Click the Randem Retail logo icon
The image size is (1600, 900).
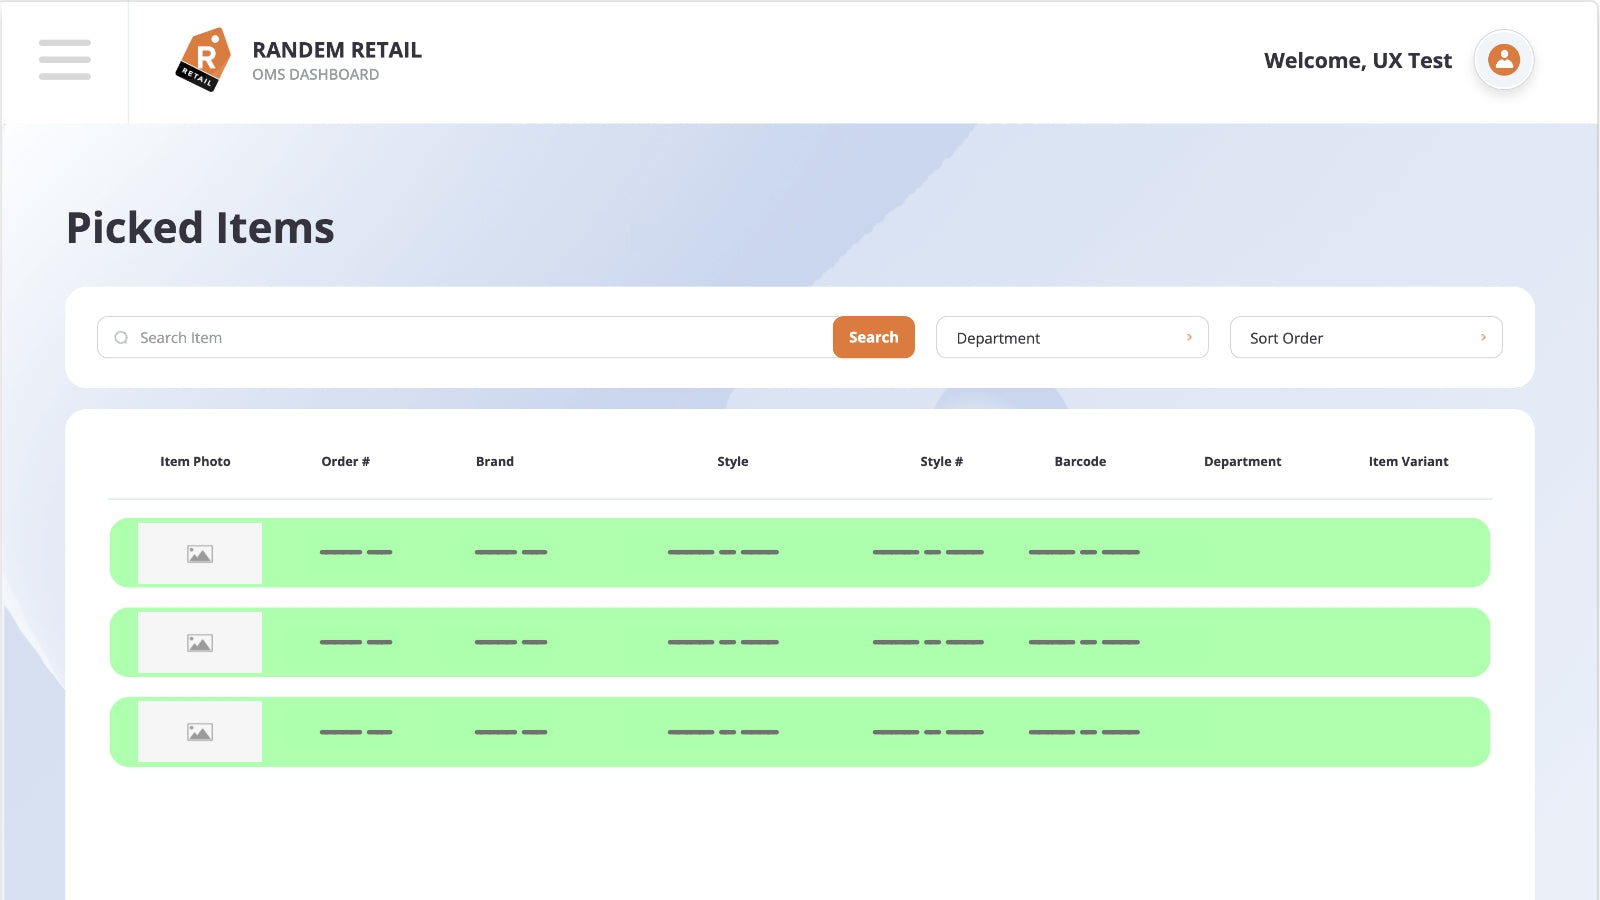pos(203,60)
